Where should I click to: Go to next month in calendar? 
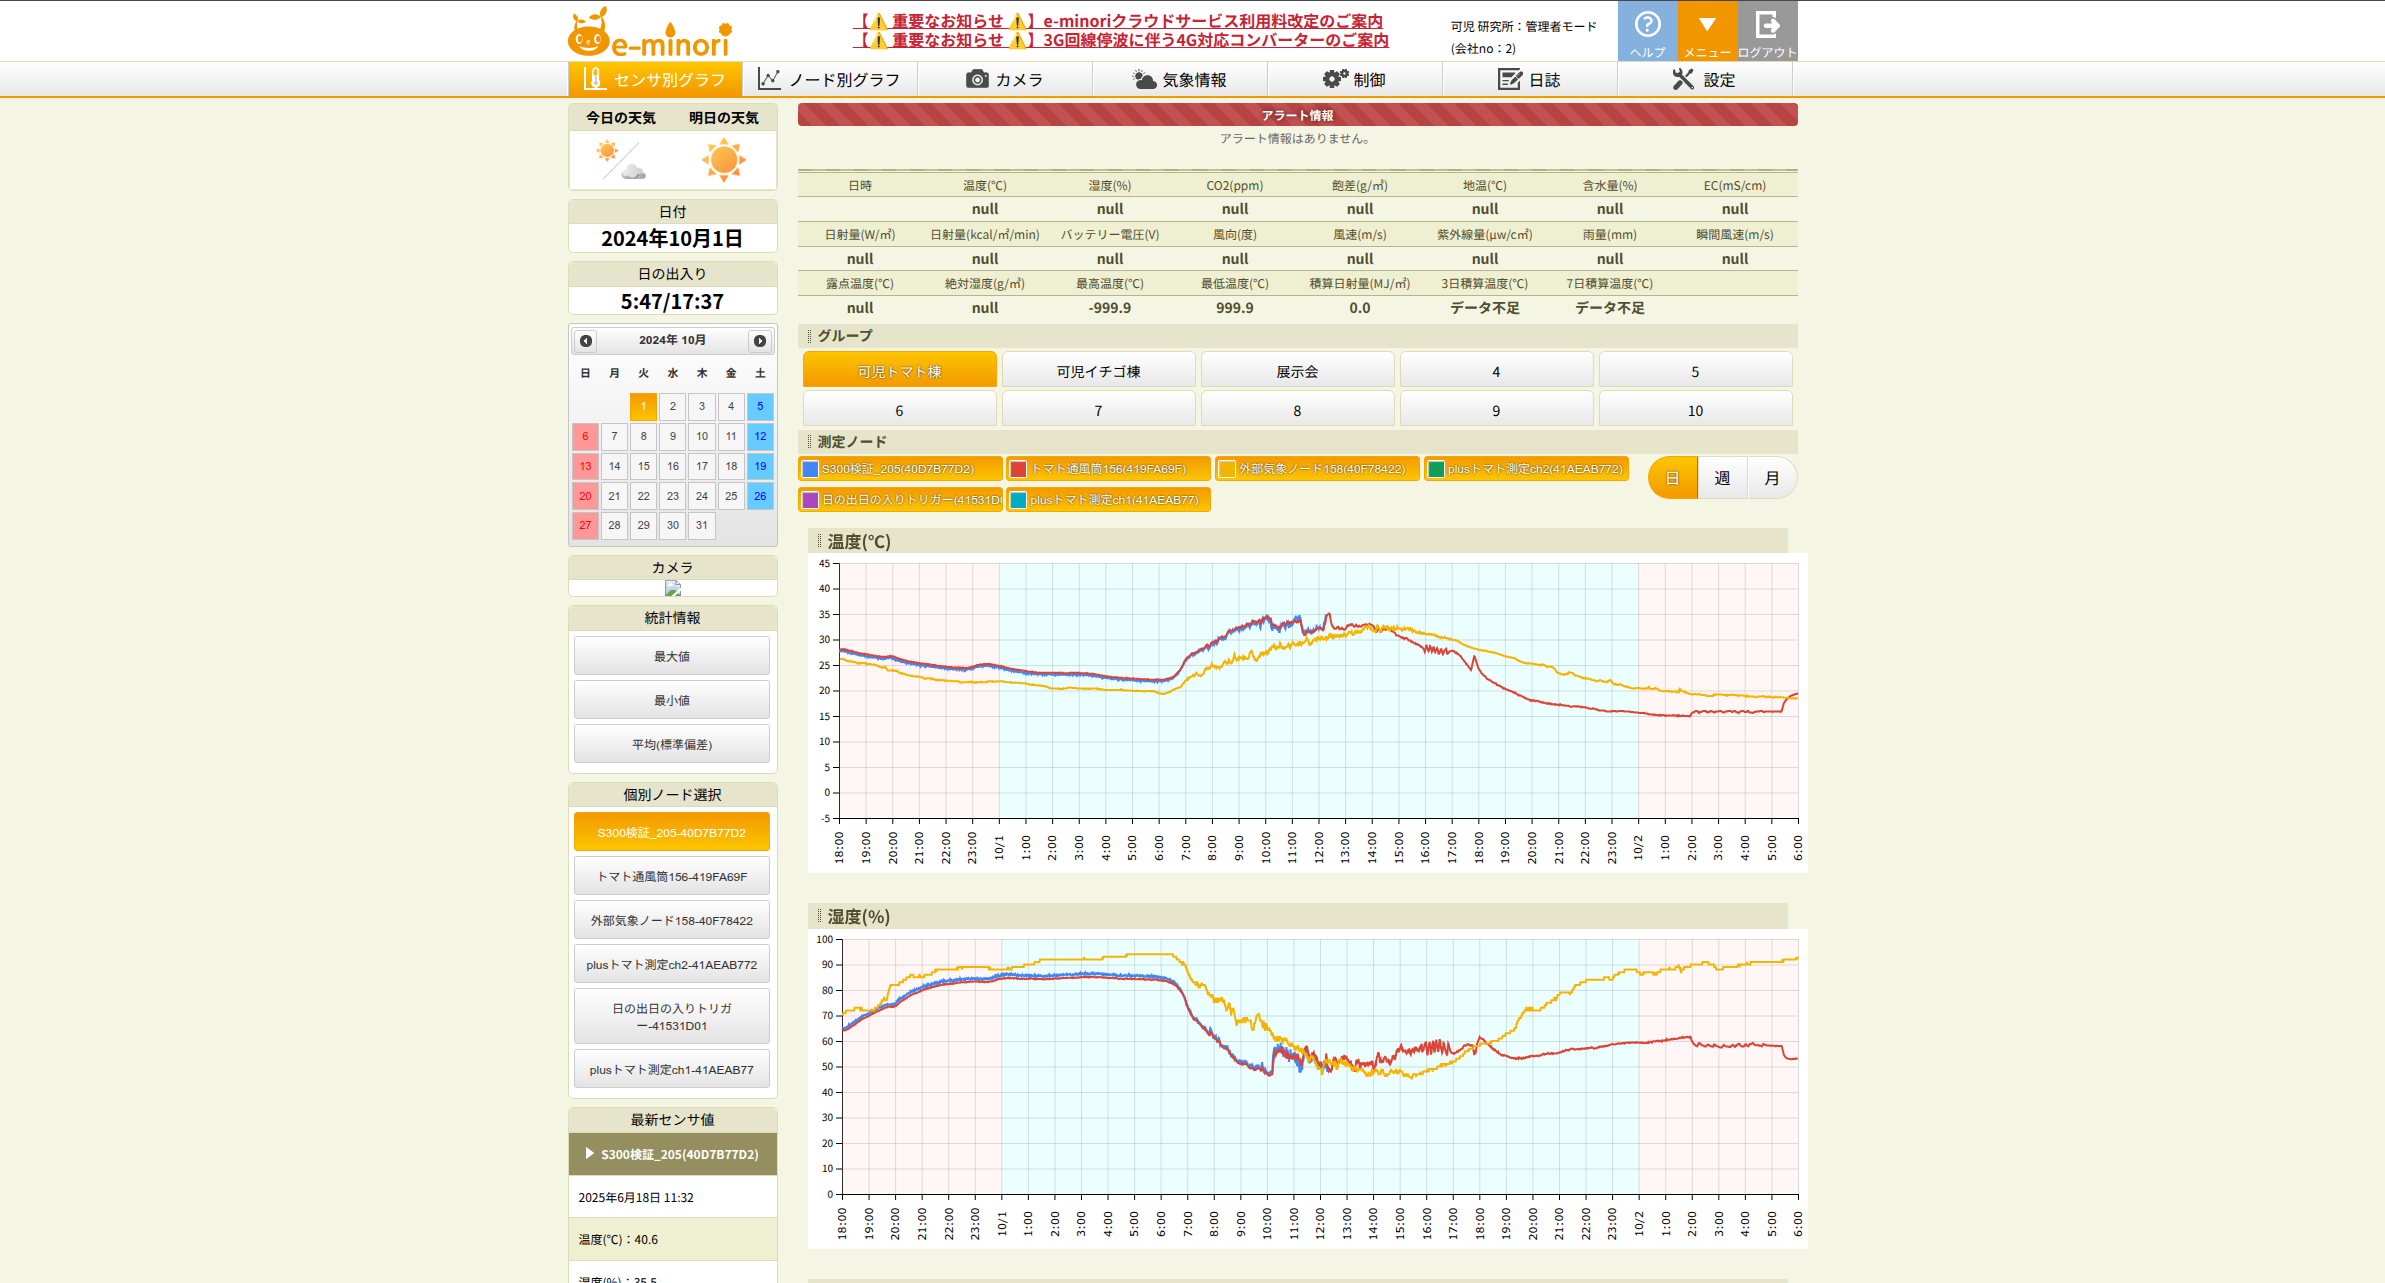pos(760,341)
